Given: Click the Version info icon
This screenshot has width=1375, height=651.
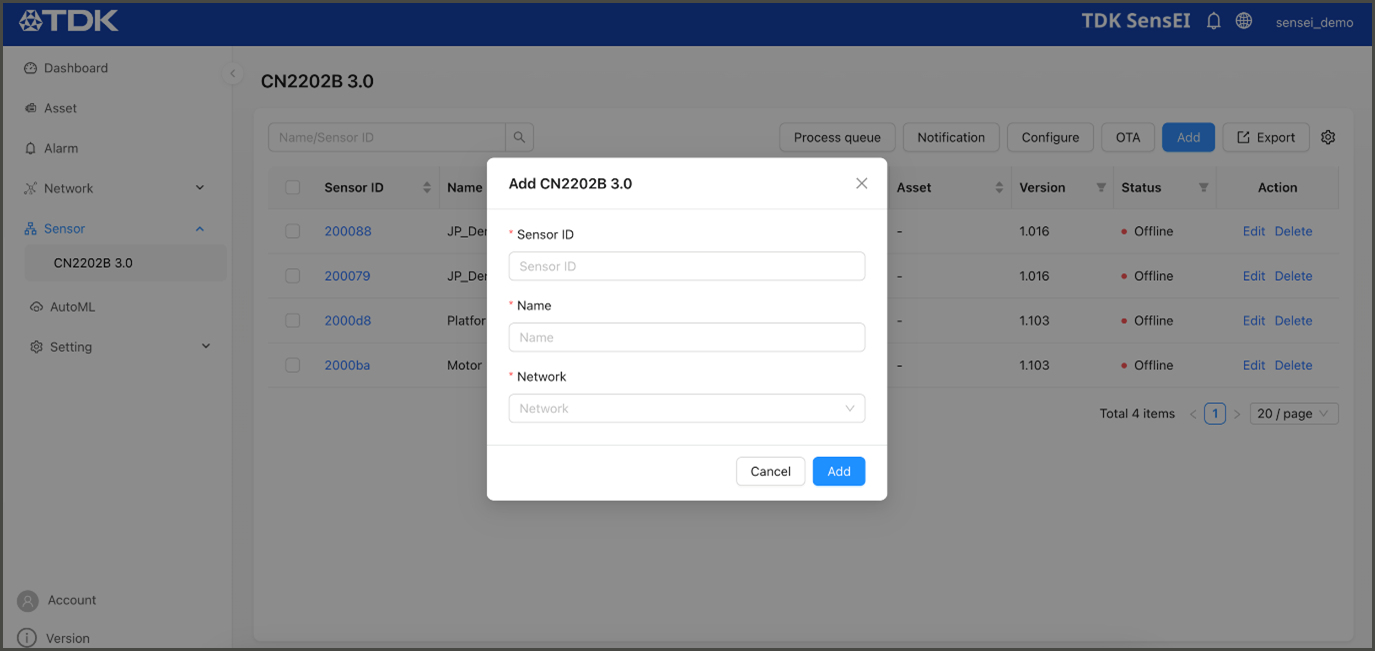Looking at the screenshot, I should 27,638.
